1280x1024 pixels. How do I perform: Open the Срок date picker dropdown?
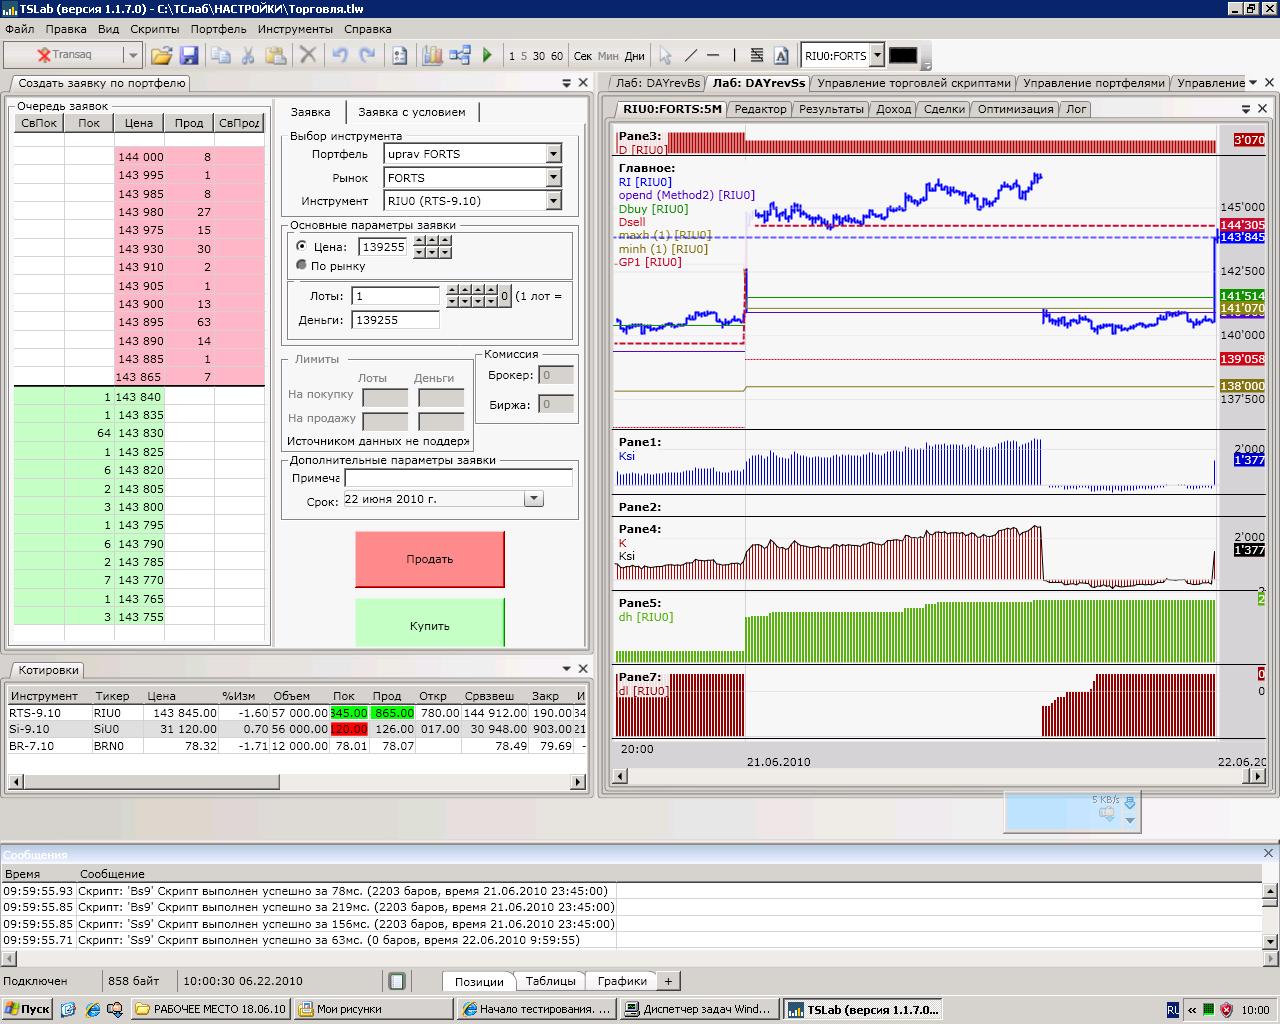(x=533, y=499)
